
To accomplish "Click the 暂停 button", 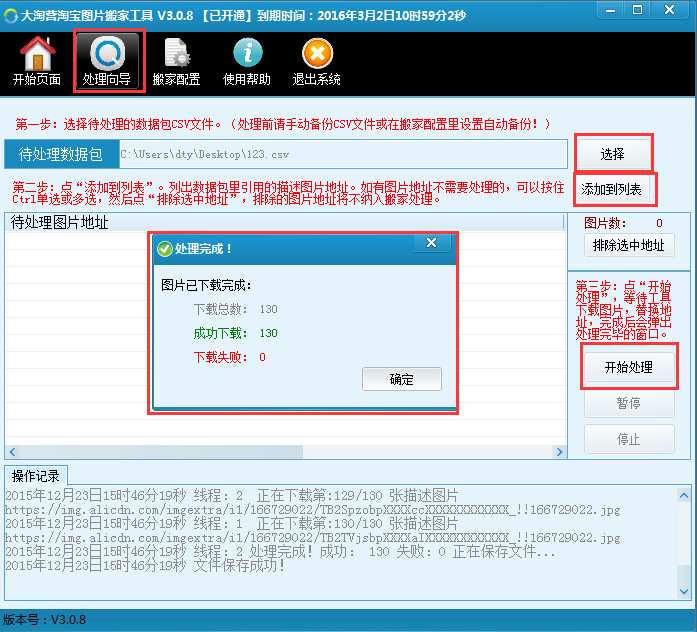I will 629,403.
